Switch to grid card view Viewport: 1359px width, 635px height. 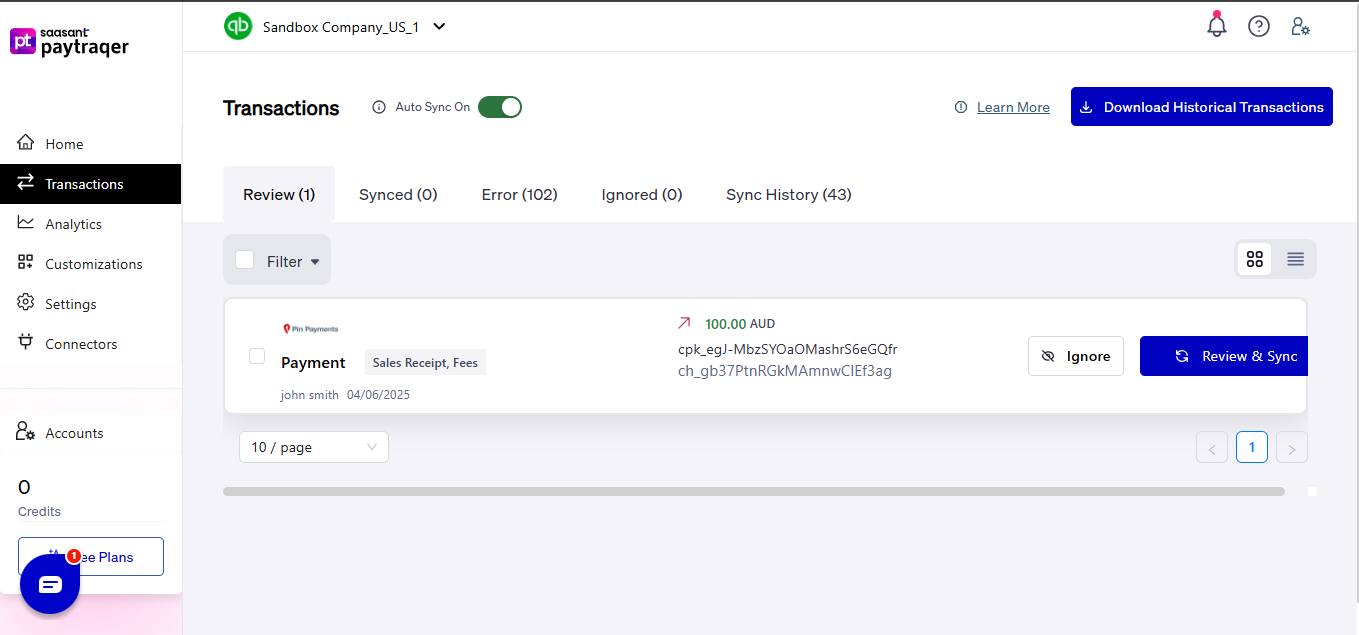tap(1255, 259)
